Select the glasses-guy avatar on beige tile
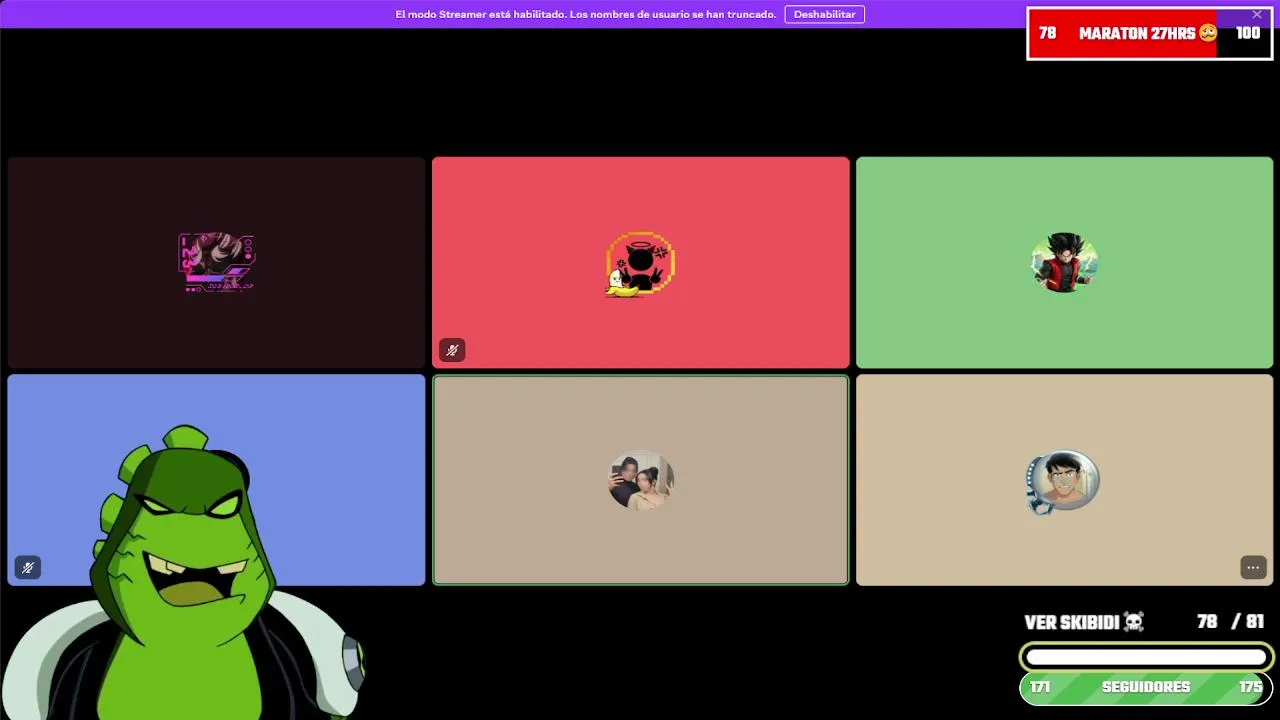 (1063, 481)
